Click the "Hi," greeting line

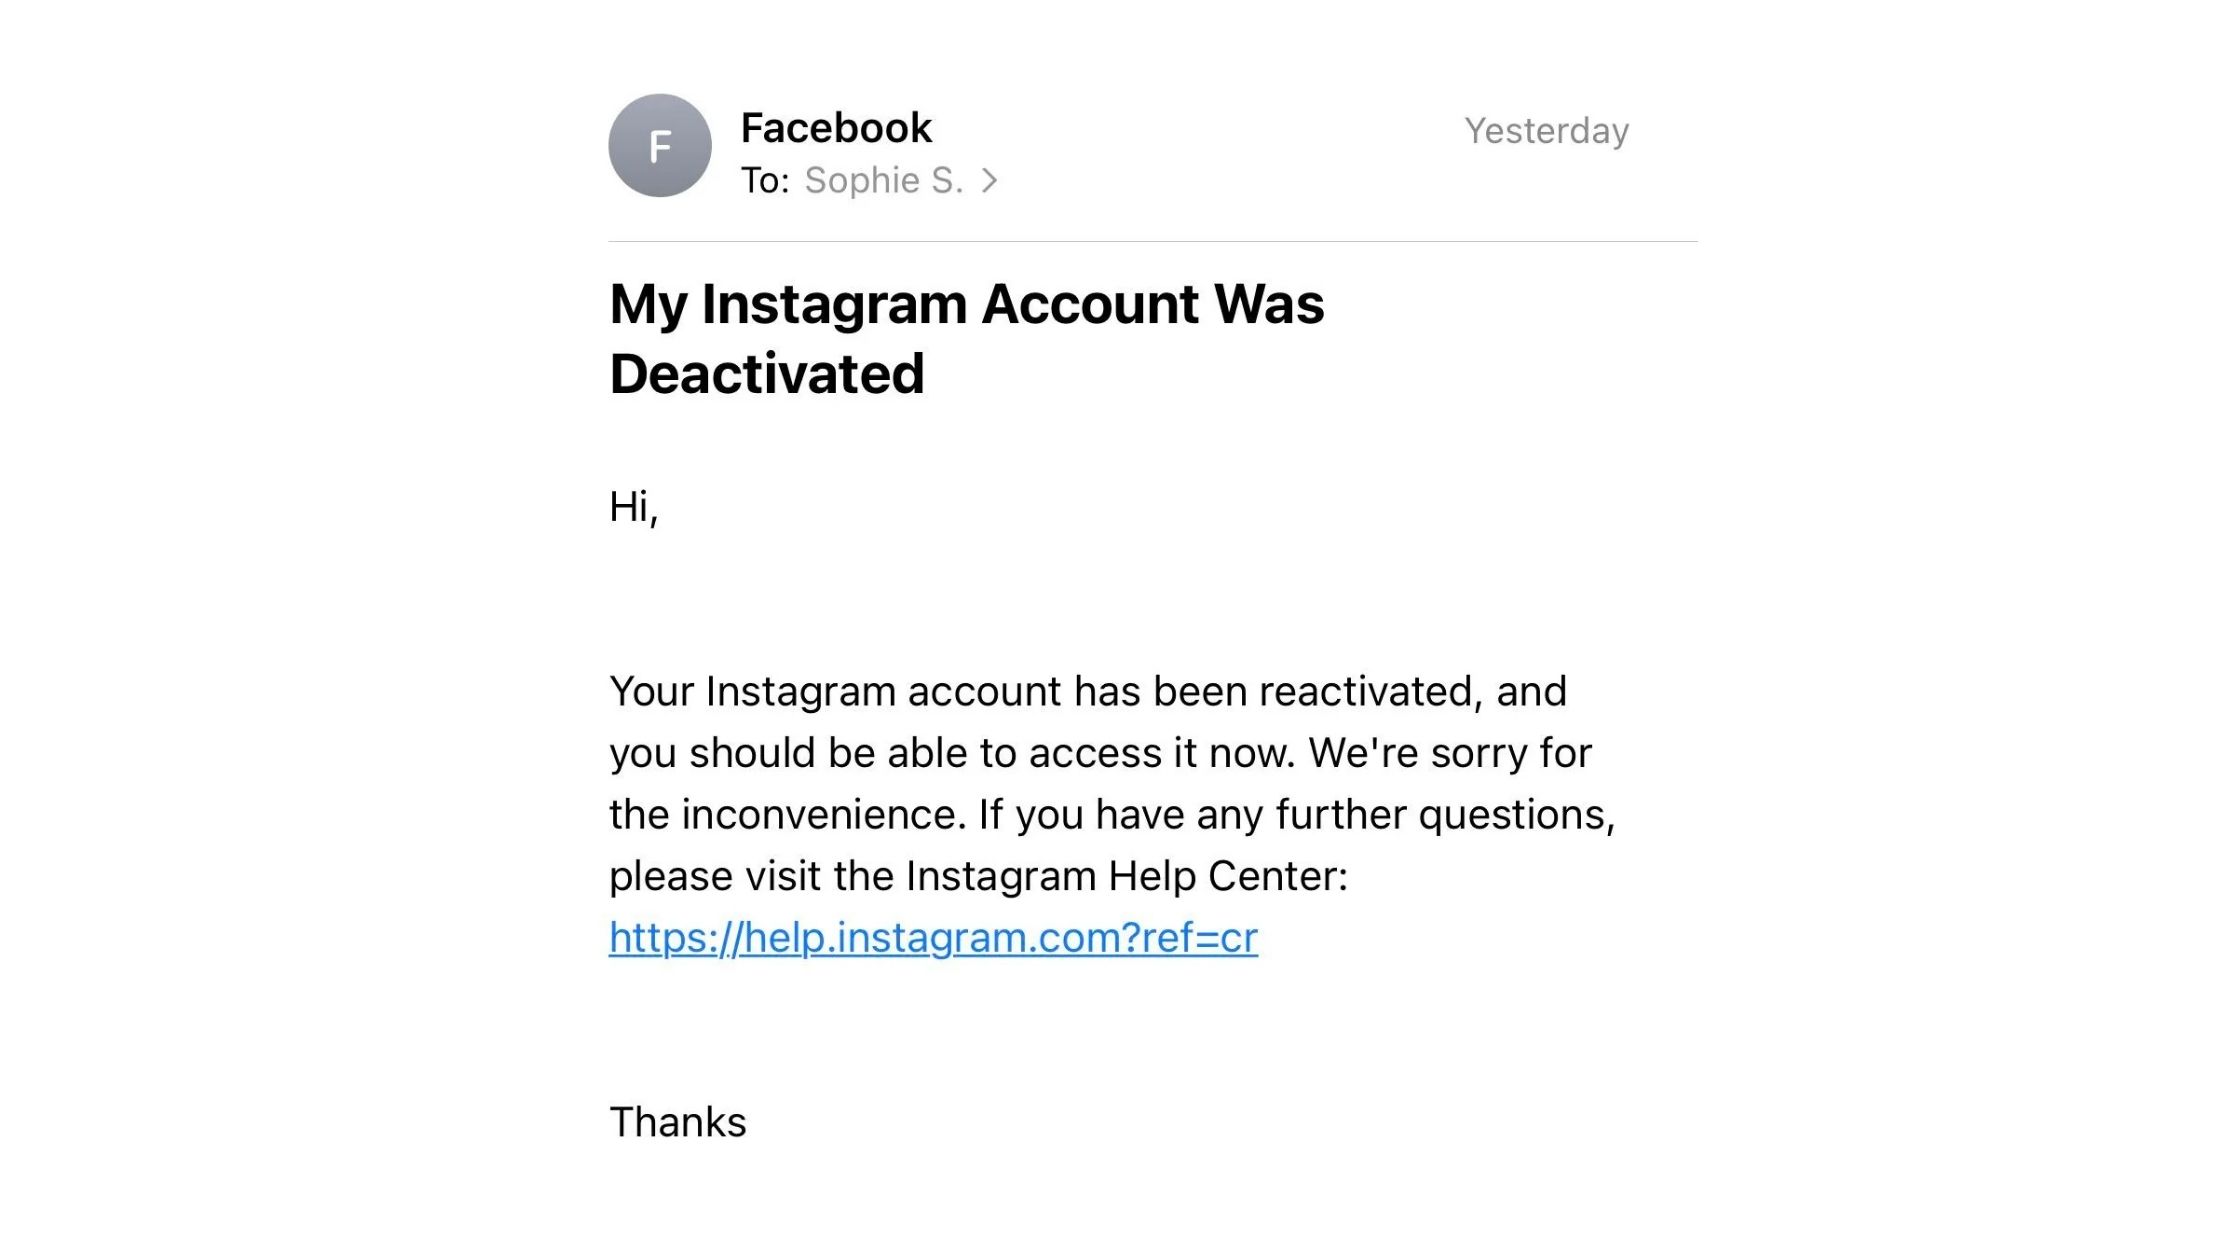[x=634, y=508]
